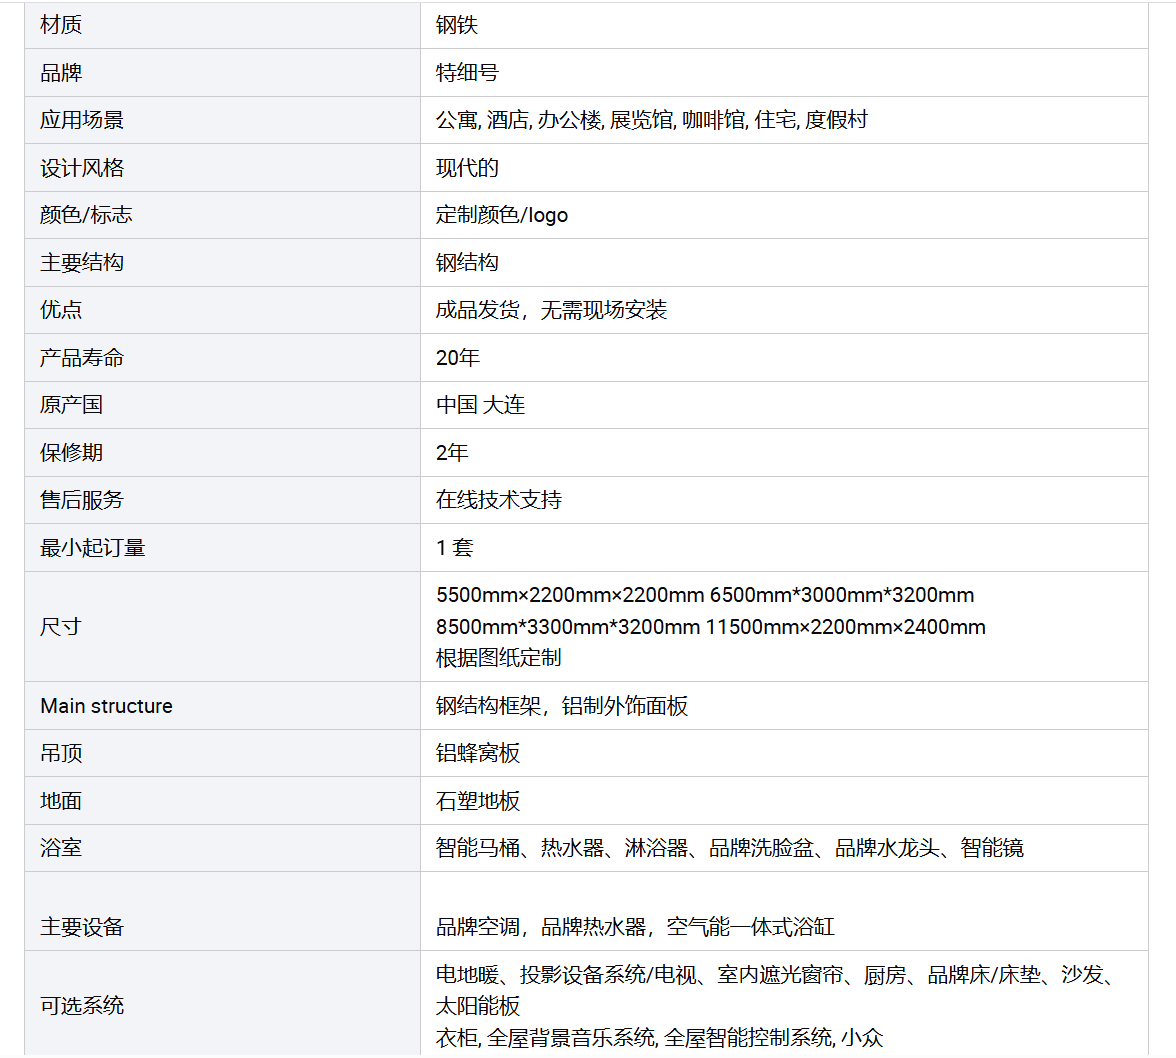Click the 定制颜色/logo value text
This screenshot has width=1176, height=1058.
[x=501, y=215]
